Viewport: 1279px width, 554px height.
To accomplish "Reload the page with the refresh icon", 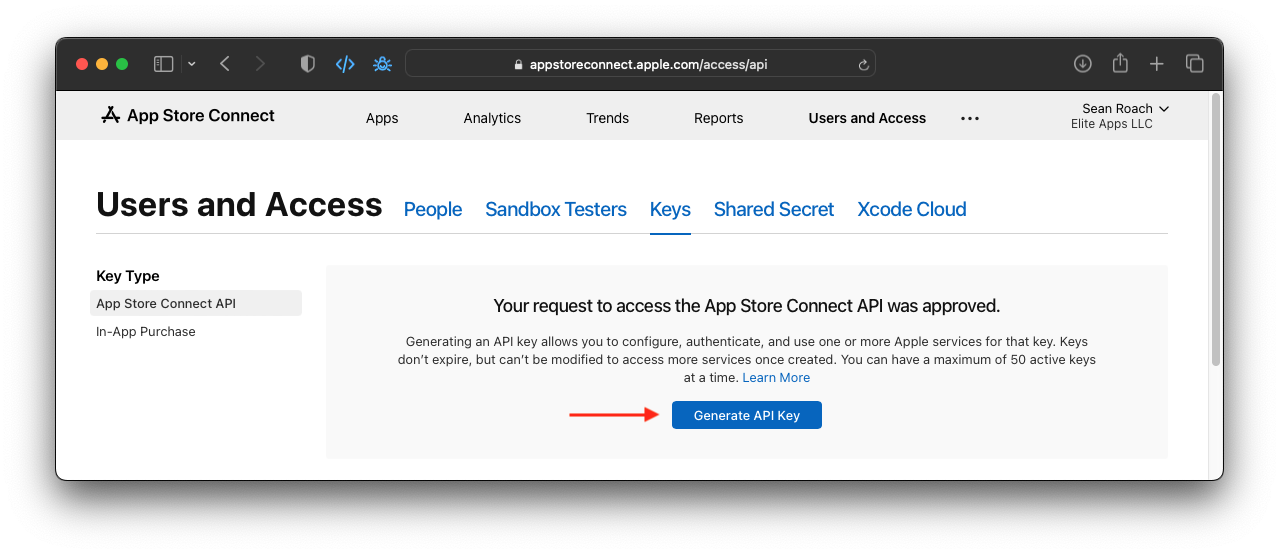I will coord(863,64).
